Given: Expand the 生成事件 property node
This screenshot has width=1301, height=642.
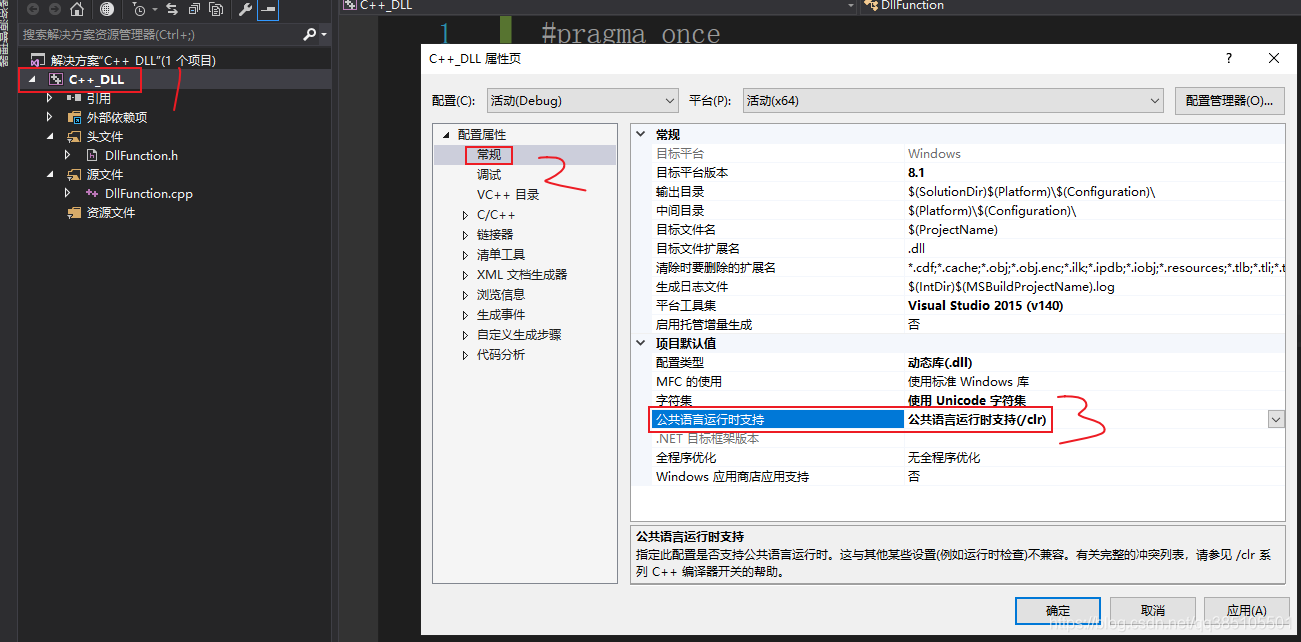Looking at the screenshot, I should point(465,315).
